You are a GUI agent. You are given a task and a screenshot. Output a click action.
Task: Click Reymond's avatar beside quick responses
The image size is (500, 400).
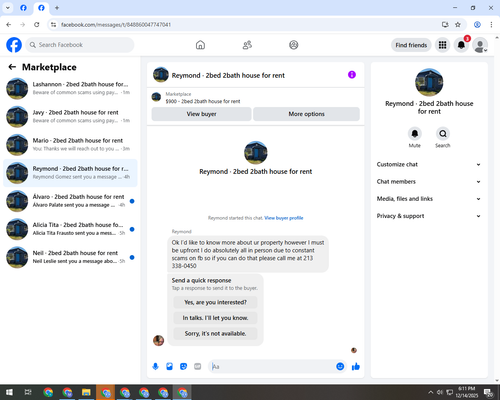(x=158, y=340)
